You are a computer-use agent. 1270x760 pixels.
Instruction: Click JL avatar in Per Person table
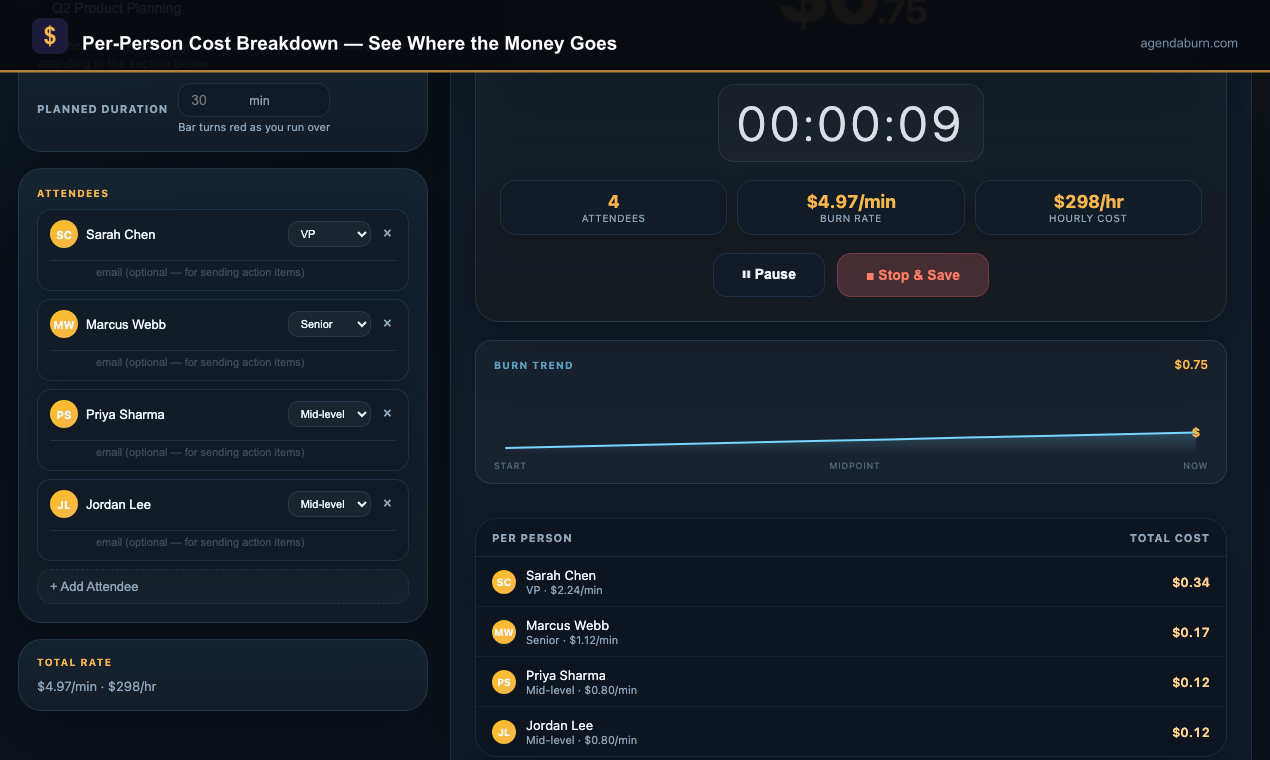coord(504,732)
